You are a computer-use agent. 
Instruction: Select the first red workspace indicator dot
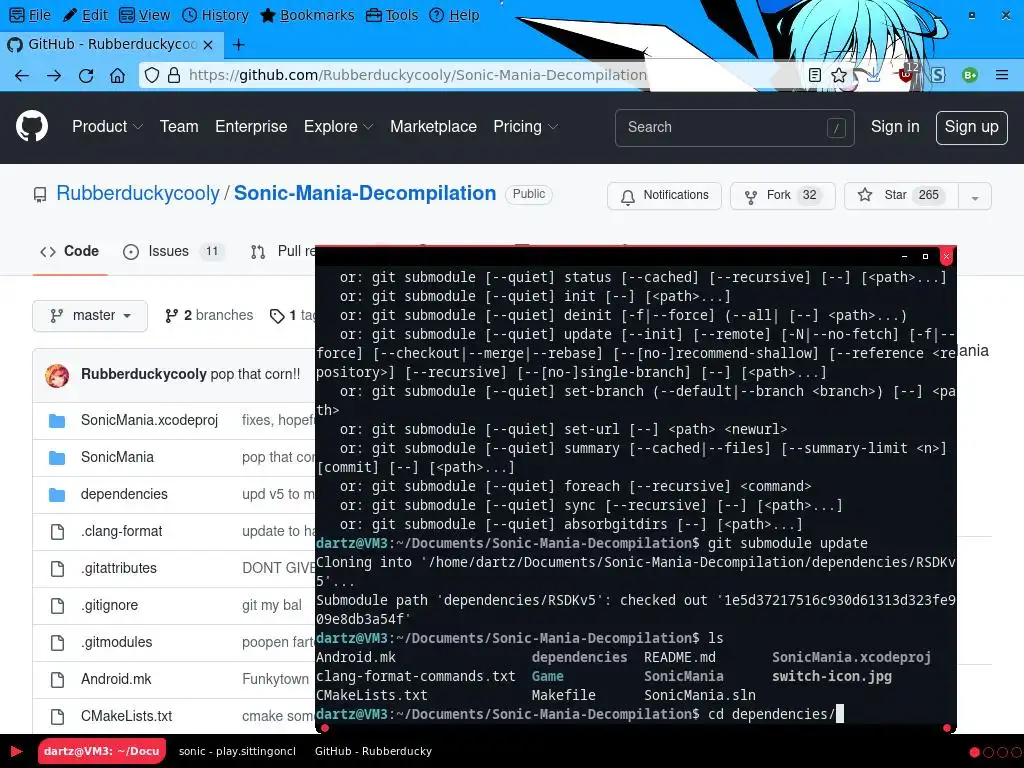[974, 752]
